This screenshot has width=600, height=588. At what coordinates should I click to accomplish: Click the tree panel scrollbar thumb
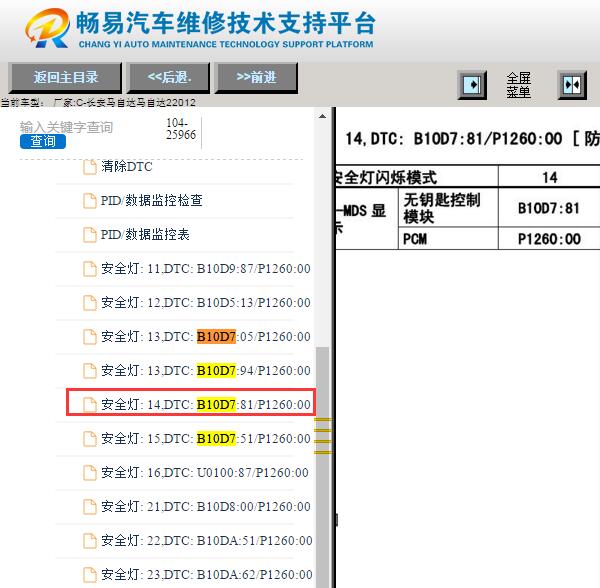click(x=322, y=467)
